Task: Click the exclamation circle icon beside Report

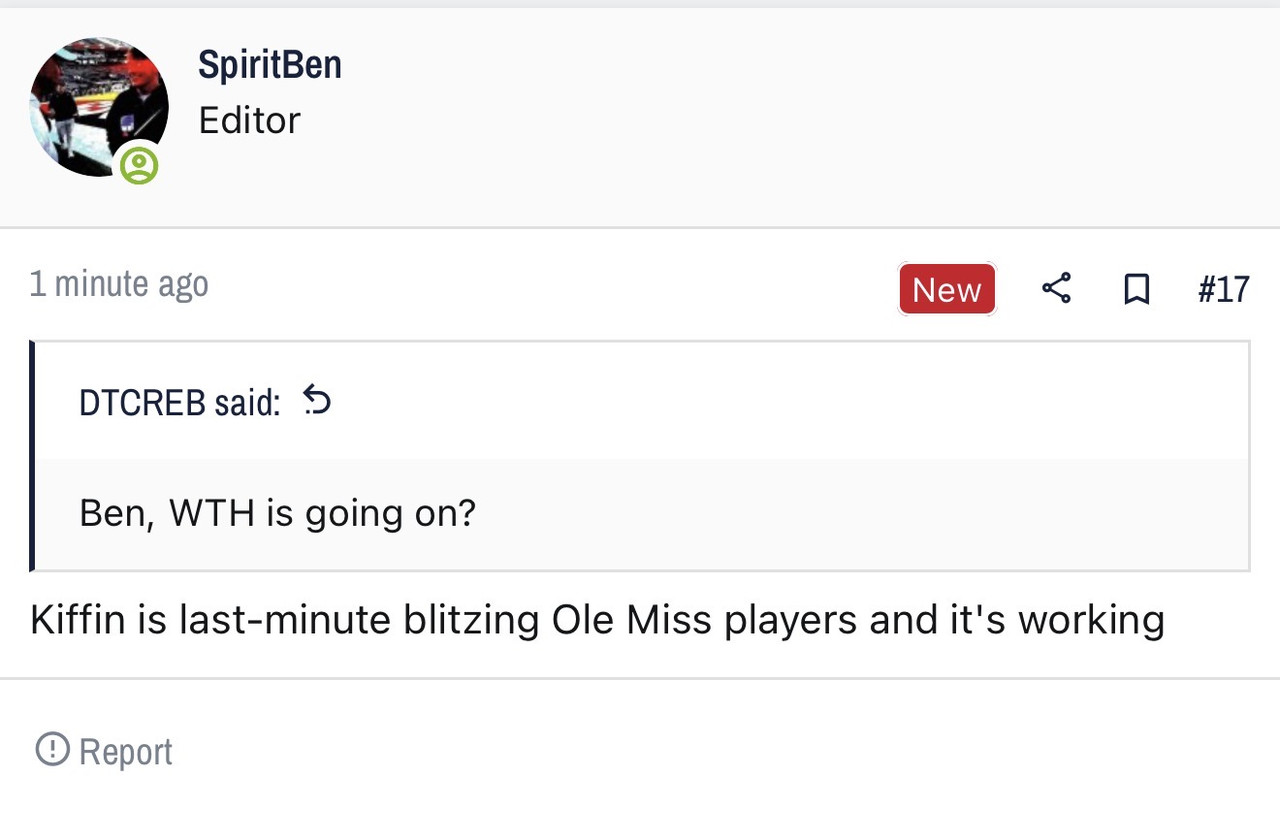Action: click(52, 749)
